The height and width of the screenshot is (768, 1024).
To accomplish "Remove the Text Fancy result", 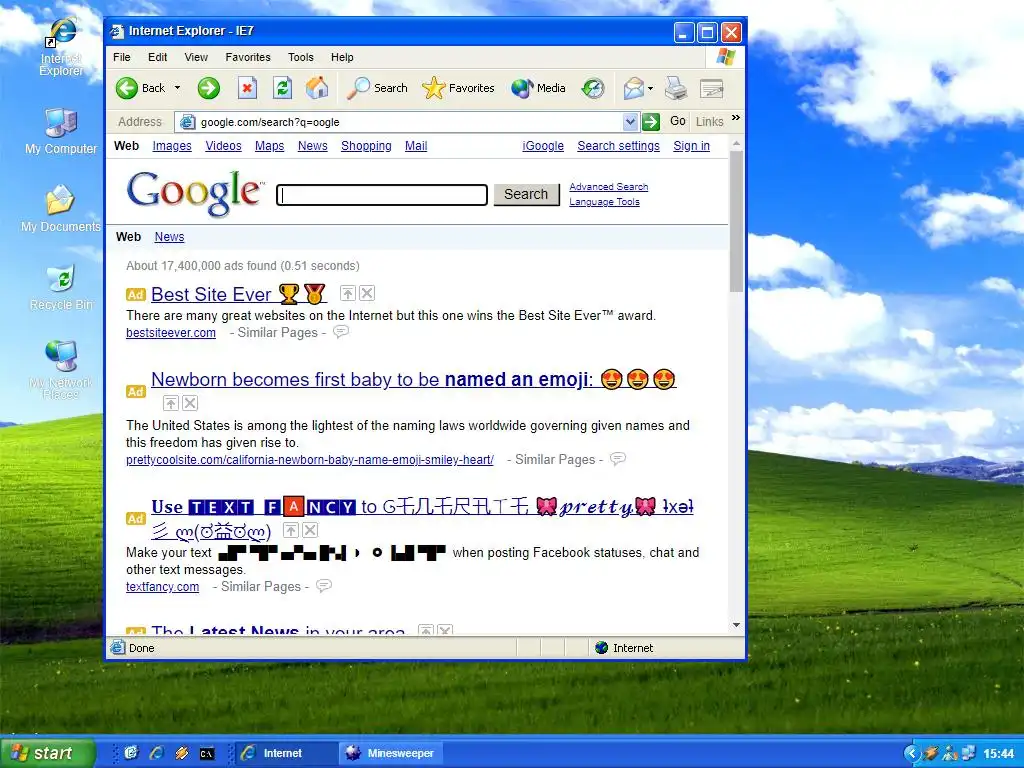I will click(x=310, y=530).
